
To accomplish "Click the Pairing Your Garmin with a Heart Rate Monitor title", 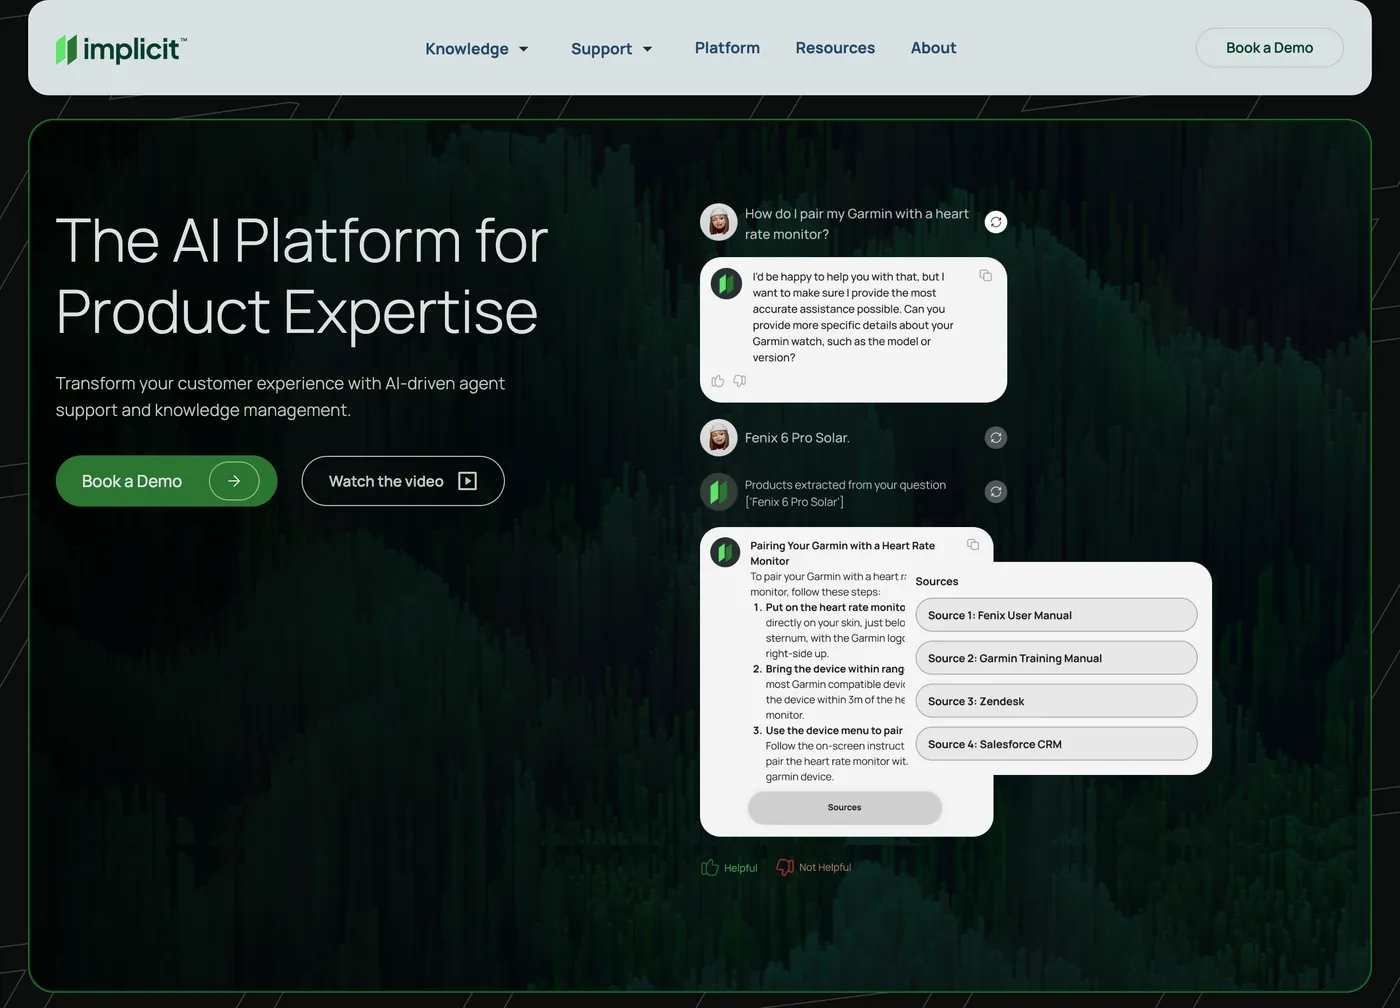I will point(843,553).
